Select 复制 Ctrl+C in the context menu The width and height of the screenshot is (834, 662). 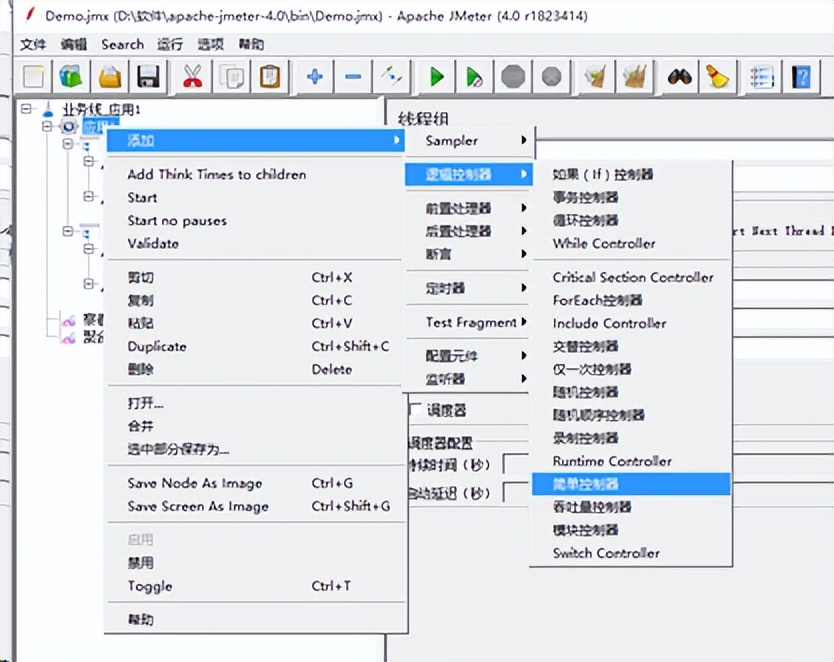pos(256,300)
